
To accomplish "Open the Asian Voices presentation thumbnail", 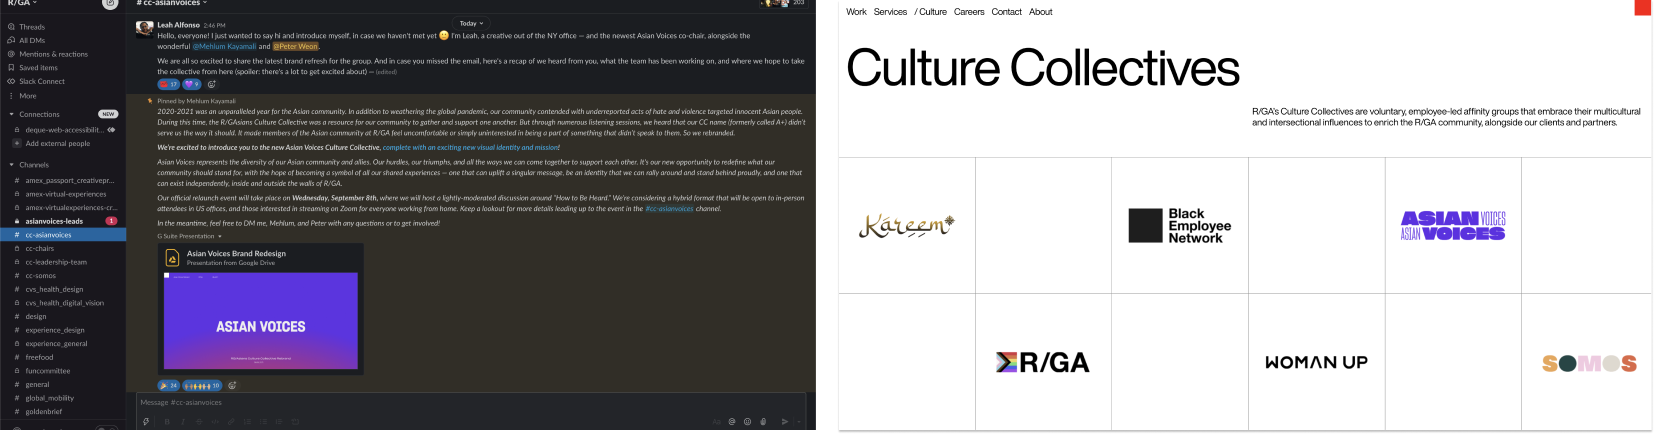I will (260, 320).
